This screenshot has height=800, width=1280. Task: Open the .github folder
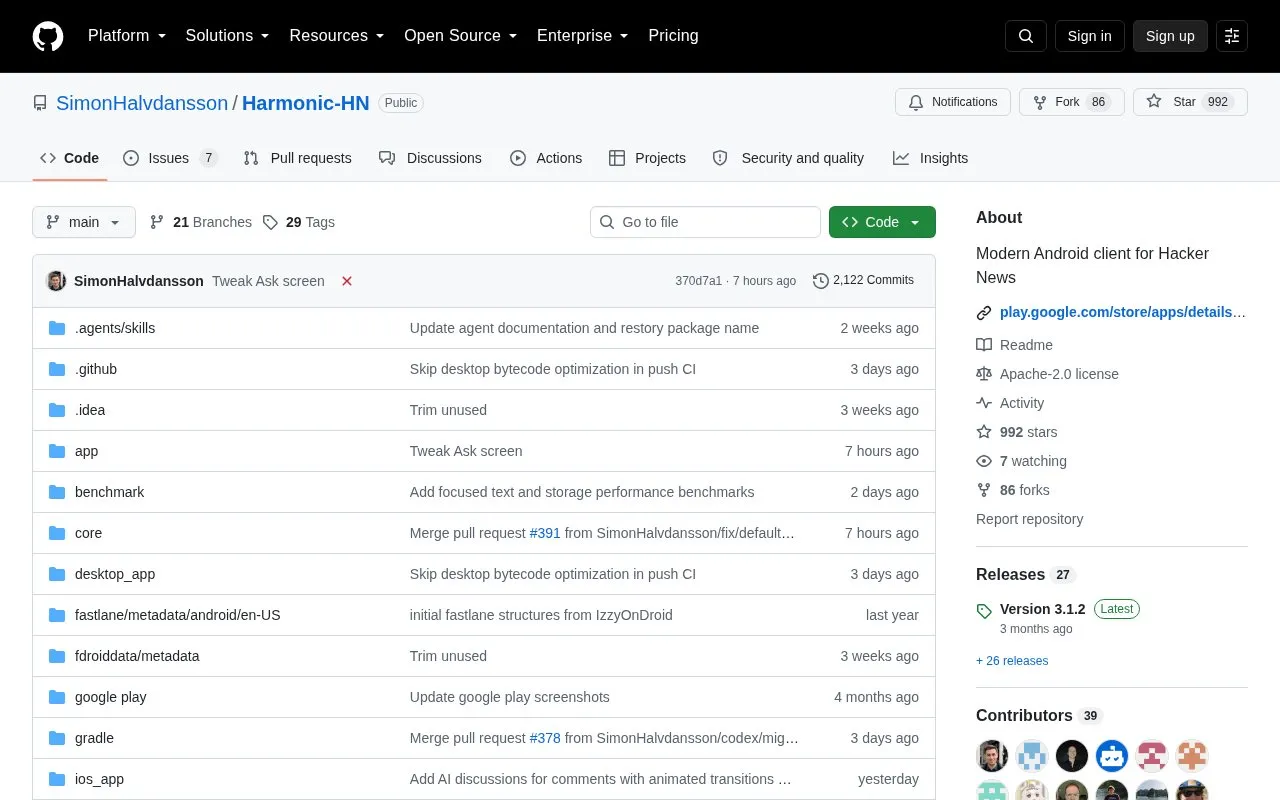(96, 369)
